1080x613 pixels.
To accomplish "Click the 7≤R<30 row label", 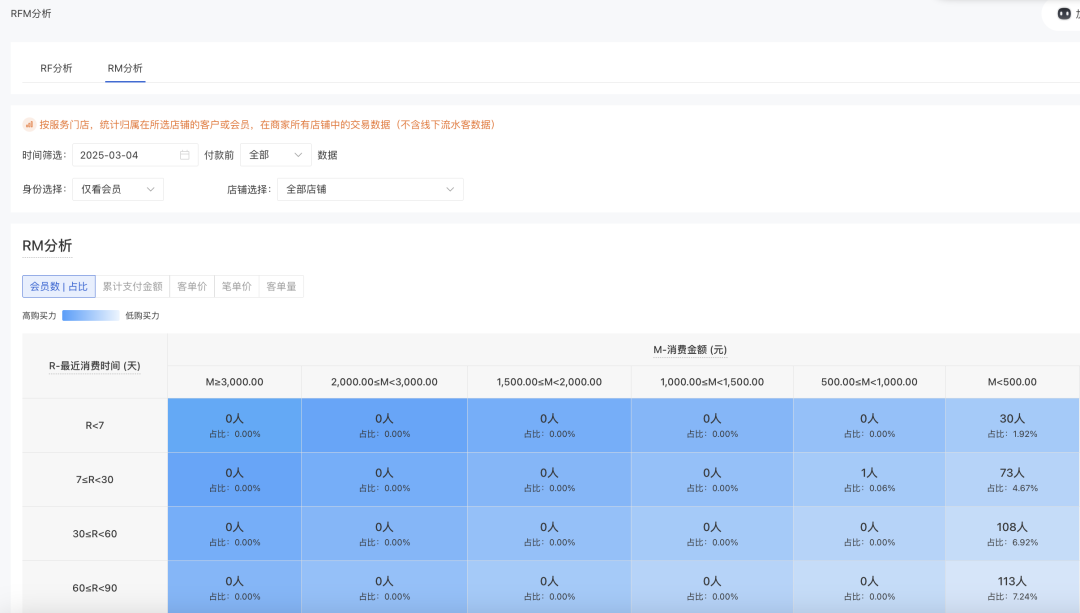I will [94, 479].
